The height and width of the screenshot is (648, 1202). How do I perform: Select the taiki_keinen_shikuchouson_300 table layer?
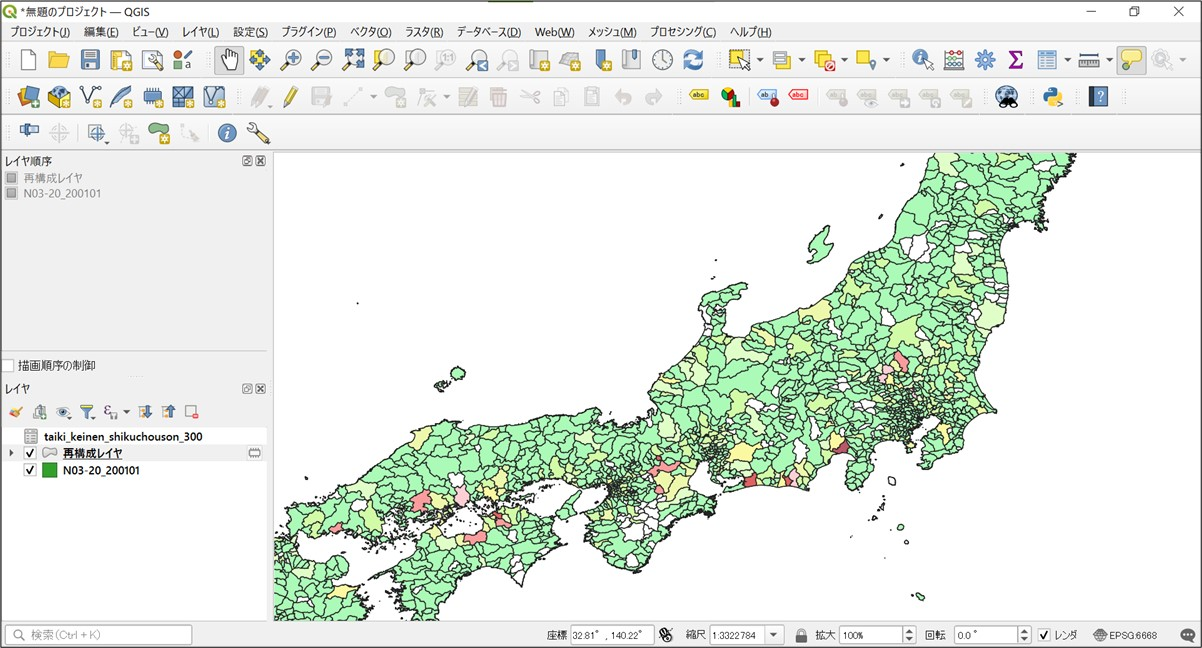pos(122,436)
